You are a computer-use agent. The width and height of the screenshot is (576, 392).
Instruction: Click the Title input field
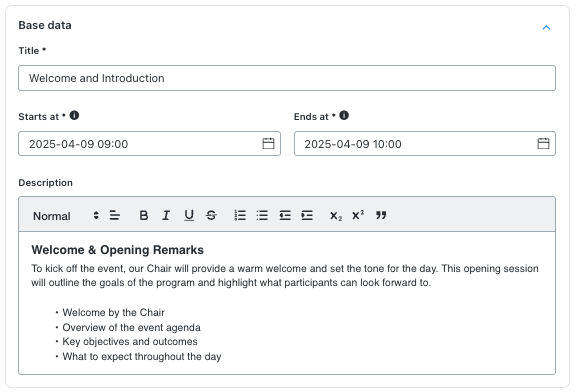tap(287, 78)
